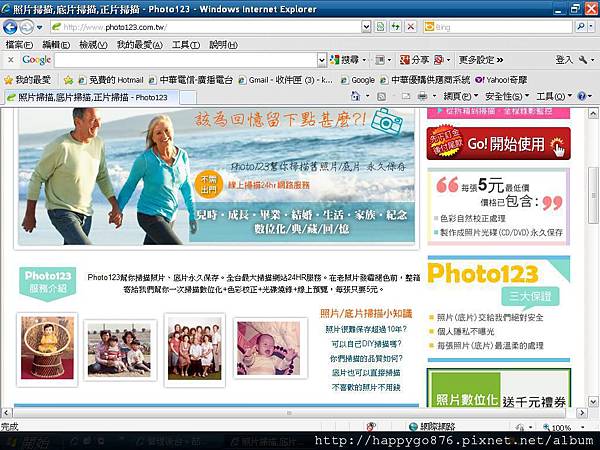Select the 照片掃描 - Photo123 tab
Screen dimensions: 600x450
tap(91, 97)
